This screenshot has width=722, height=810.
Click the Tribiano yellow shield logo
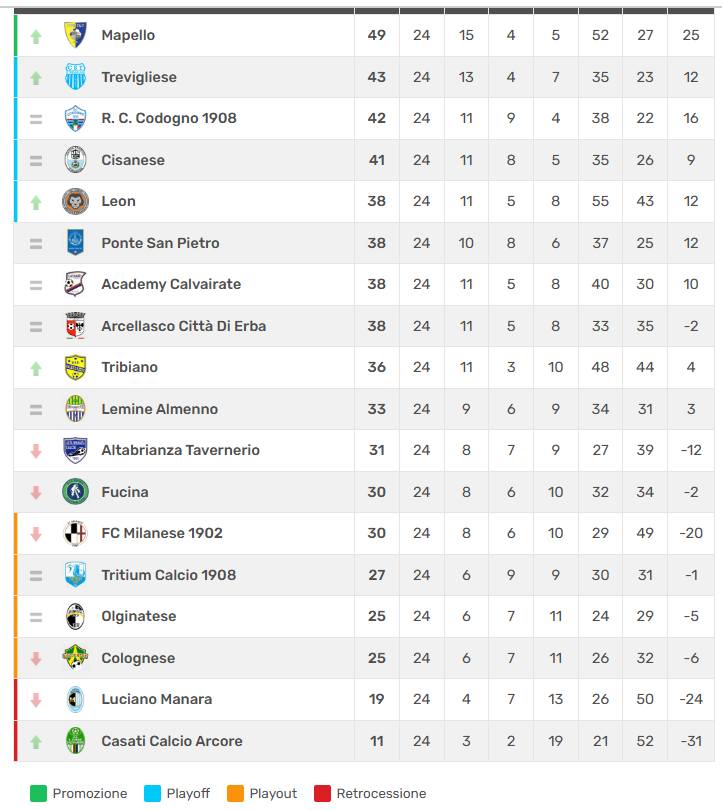pos(75,367)
